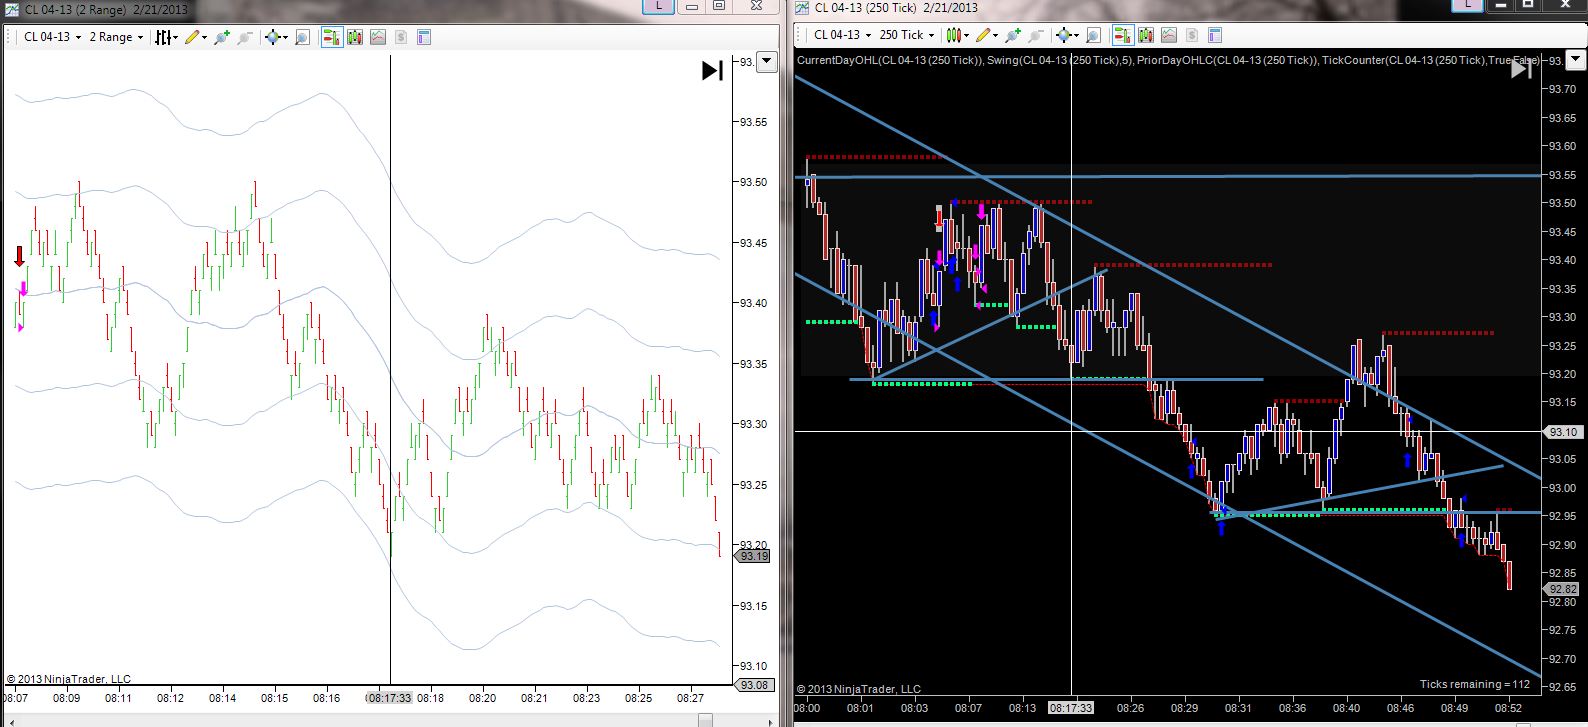1588x727 pixels.
Task: Click zoom out icon in 250 Tick toolbar
Action: click(1036, 35)
